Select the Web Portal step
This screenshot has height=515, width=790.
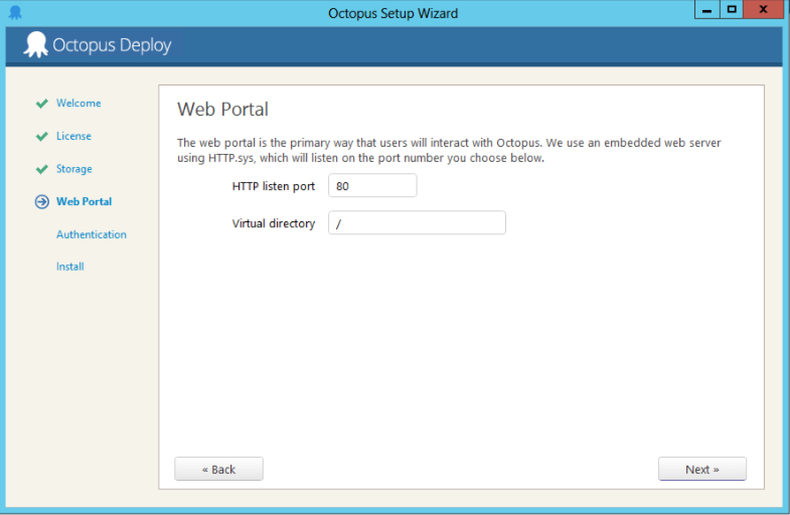point(84,202)
